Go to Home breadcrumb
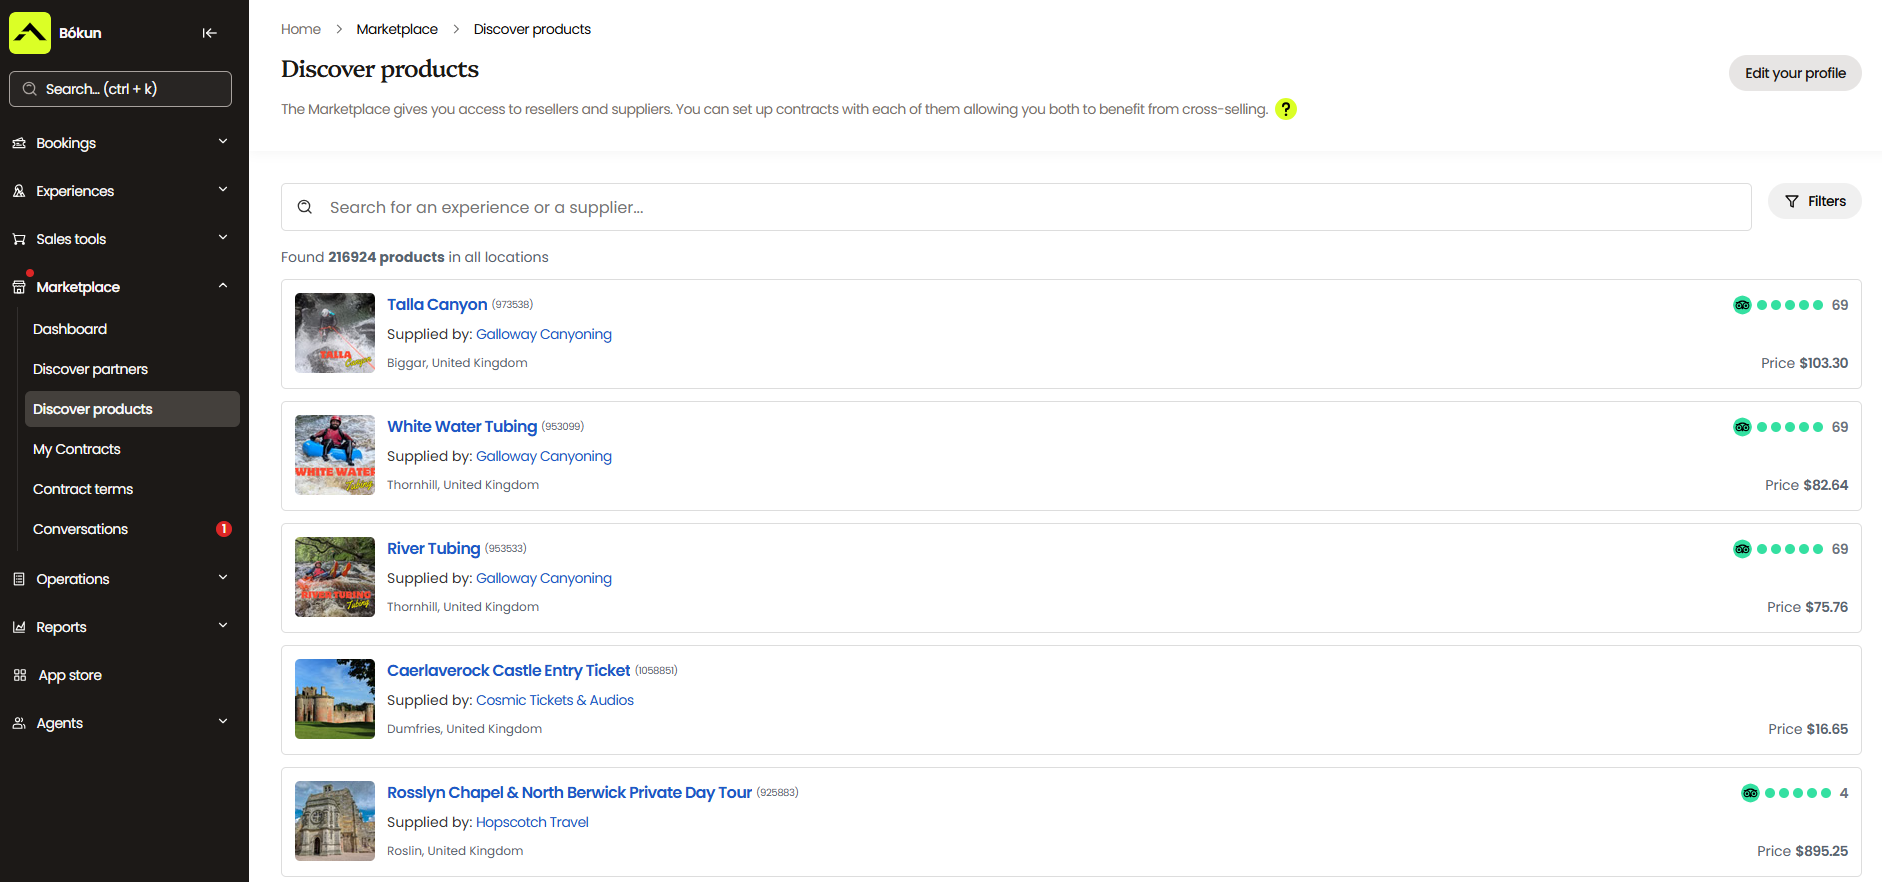The image size is (1882, 882). (x=301, y=29)
